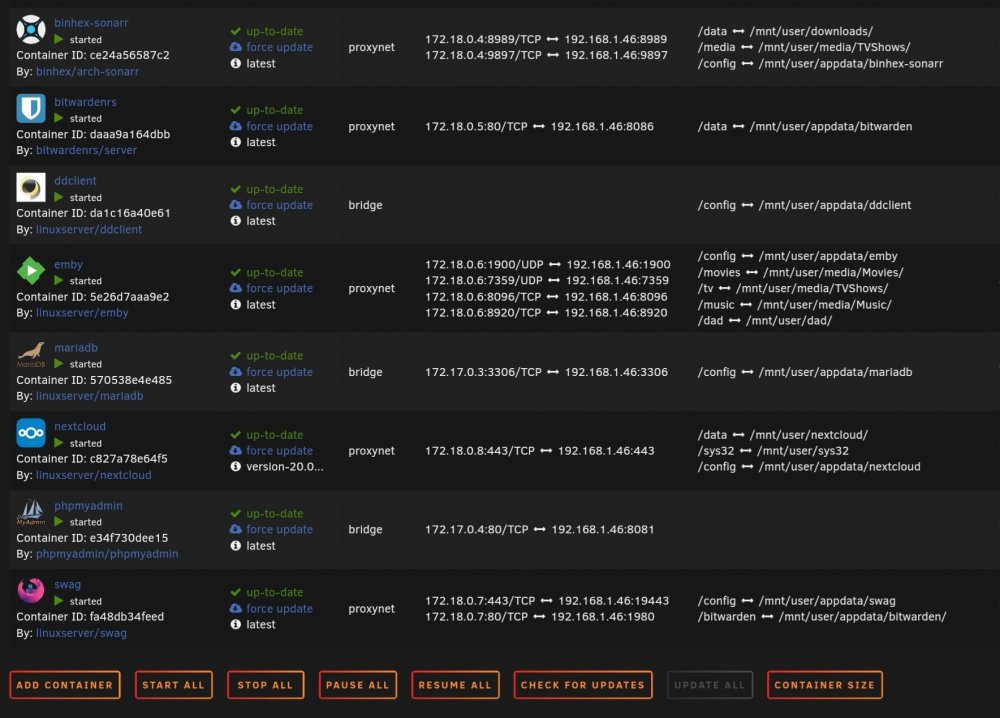Image resolution: width=1000 pixels, height=718 pixels.
Task: Click the started play icon for ddclient
Action: coord(59,198)
